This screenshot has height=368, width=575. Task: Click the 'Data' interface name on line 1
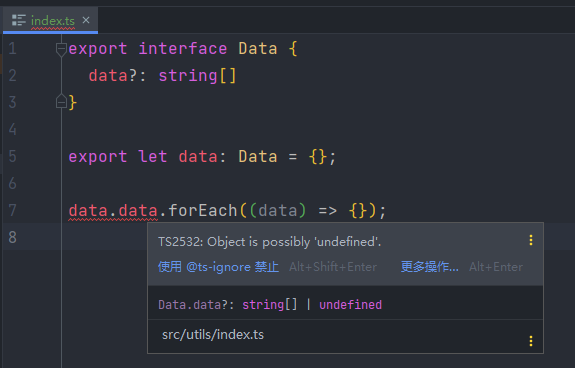point(258,49)
